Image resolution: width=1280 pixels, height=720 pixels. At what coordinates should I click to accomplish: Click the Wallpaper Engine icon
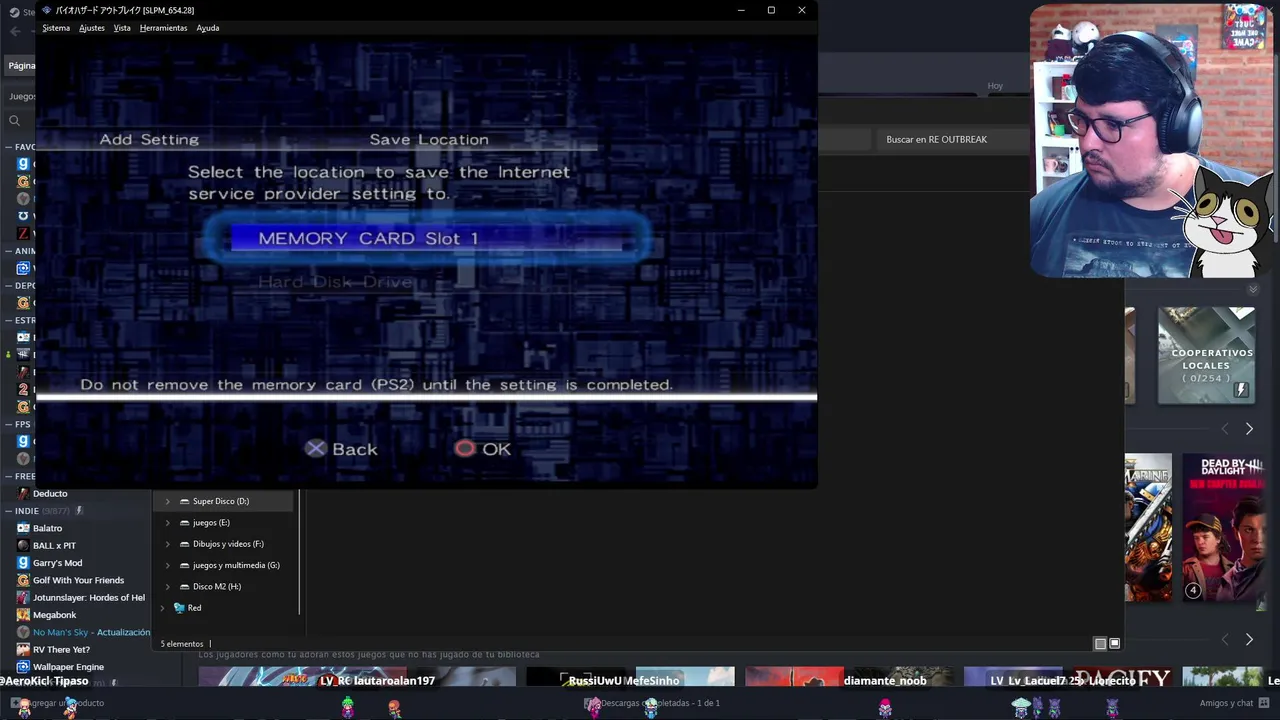tap(23, 667)
